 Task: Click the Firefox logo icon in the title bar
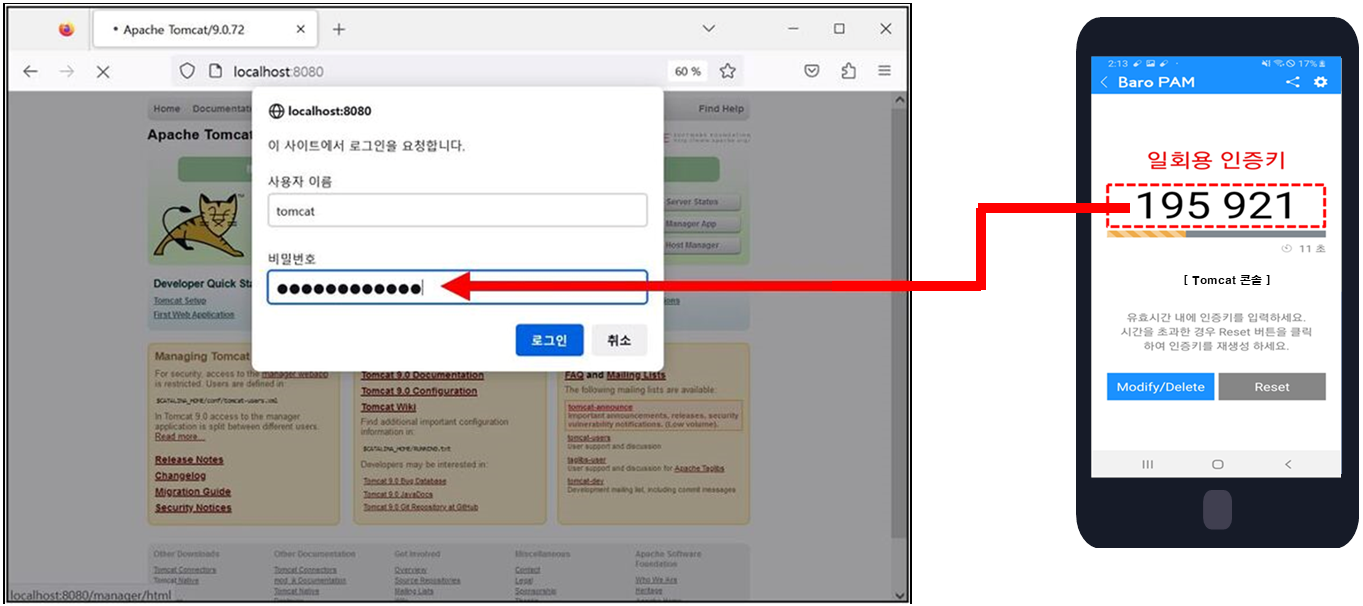click(x=66, y=29)
